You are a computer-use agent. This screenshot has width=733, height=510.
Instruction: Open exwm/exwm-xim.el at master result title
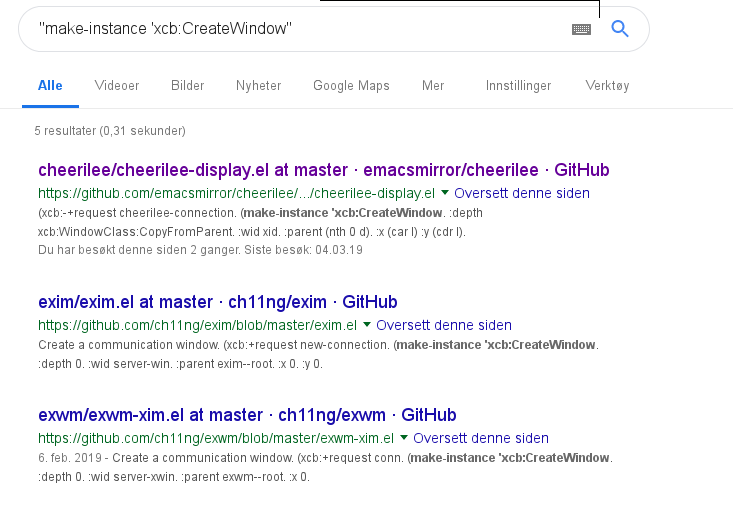247,415
